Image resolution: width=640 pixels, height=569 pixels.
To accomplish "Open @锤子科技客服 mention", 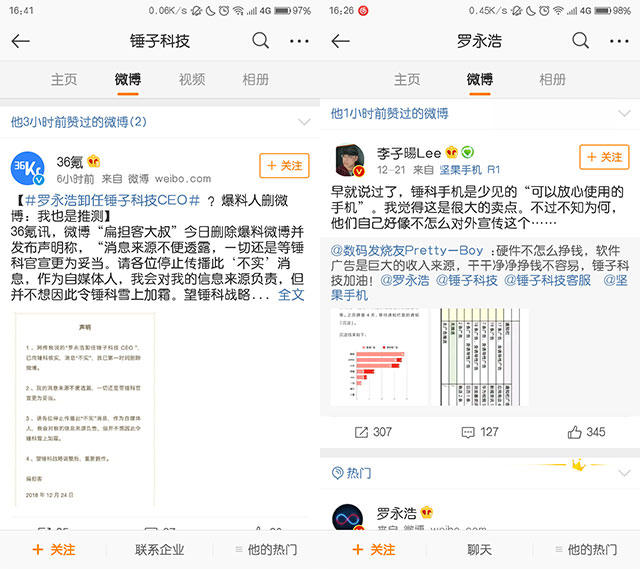I will tap(547, 280).
